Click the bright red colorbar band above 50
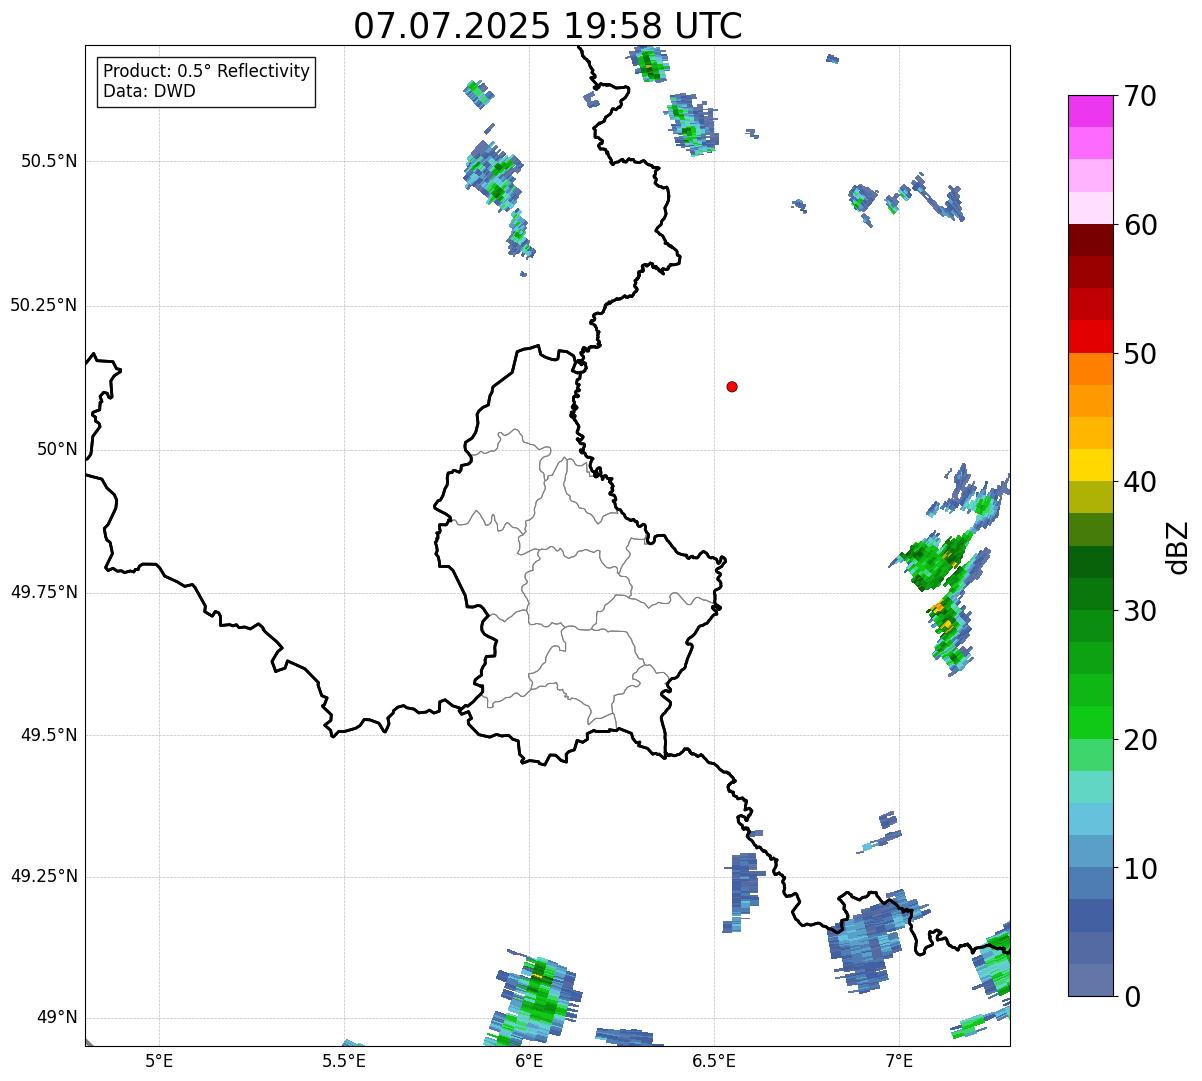1202x1081 pixels. [1090, 336]
